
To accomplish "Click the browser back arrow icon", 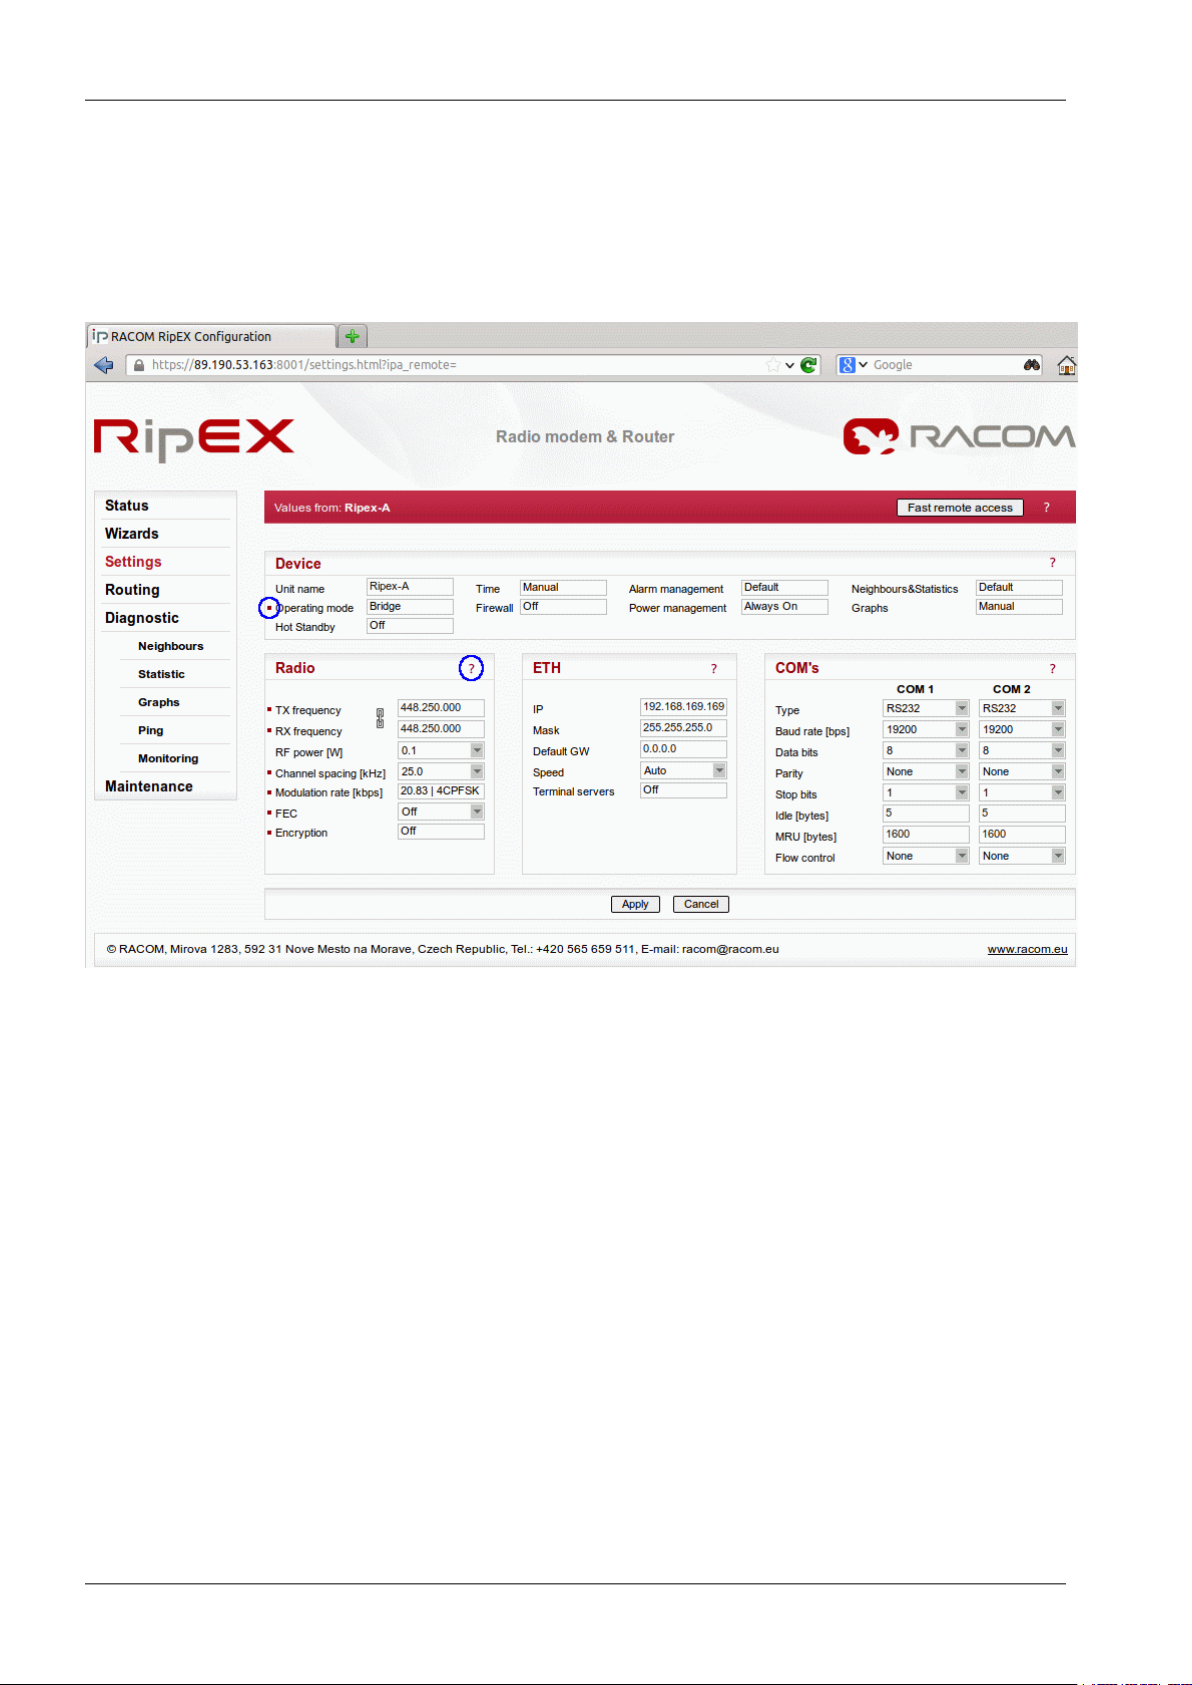I will [x=104, y=365].
